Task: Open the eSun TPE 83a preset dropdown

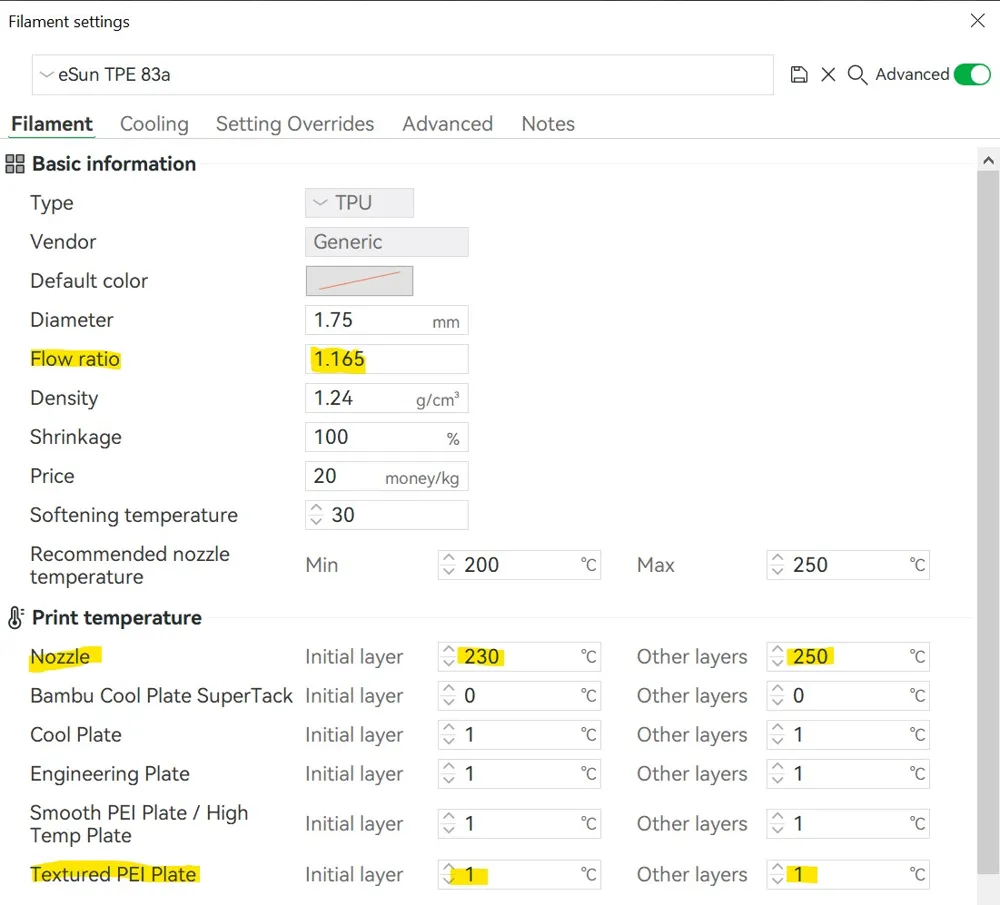Action: [x=402, y=75]
